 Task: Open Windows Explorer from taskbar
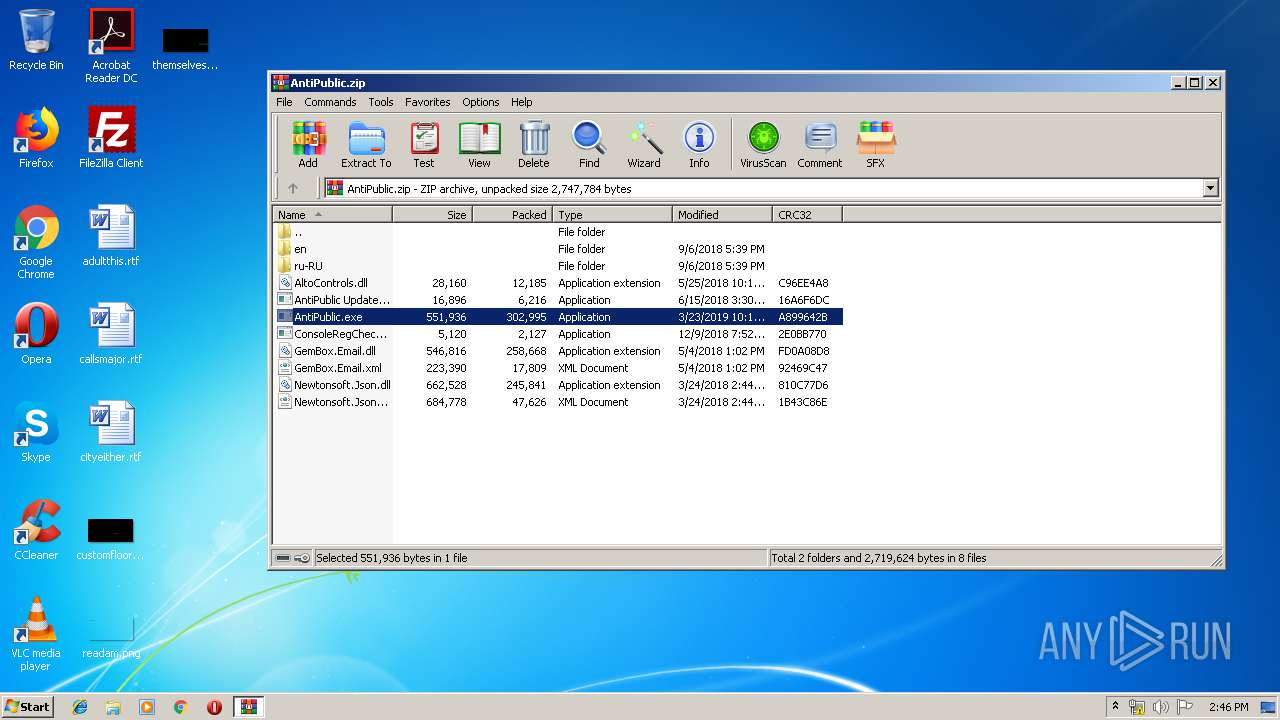pos(113,707)
